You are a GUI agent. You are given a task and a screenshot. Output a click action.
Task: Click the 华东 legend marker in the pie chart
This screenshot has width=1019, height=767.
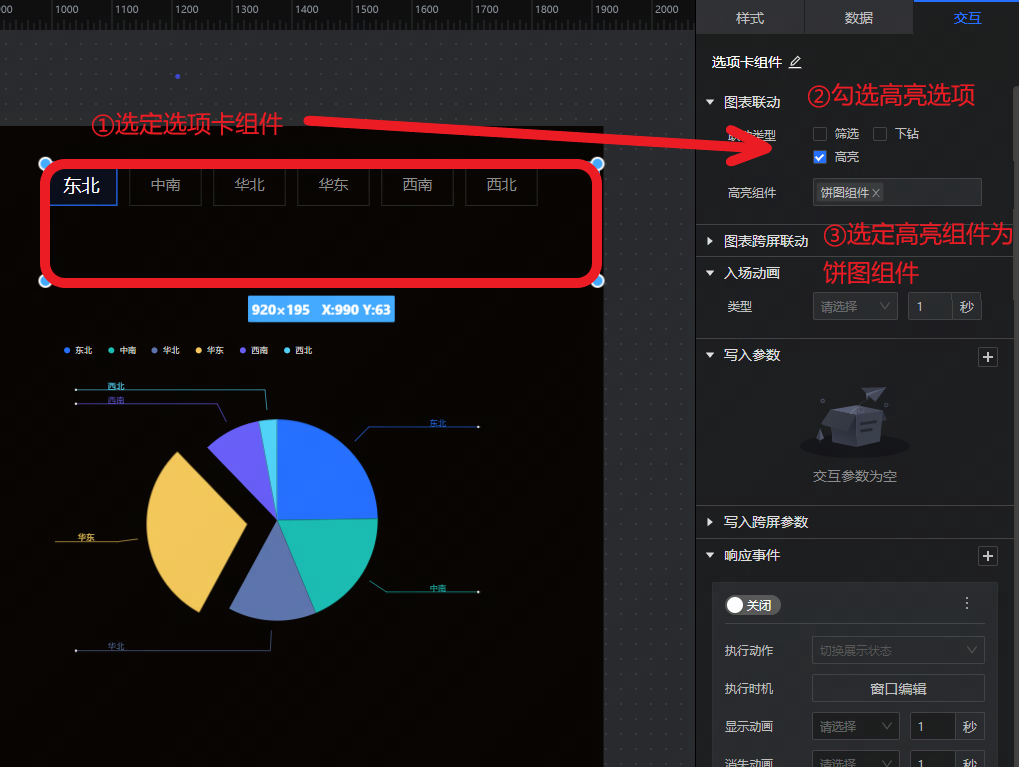point(199,351)
